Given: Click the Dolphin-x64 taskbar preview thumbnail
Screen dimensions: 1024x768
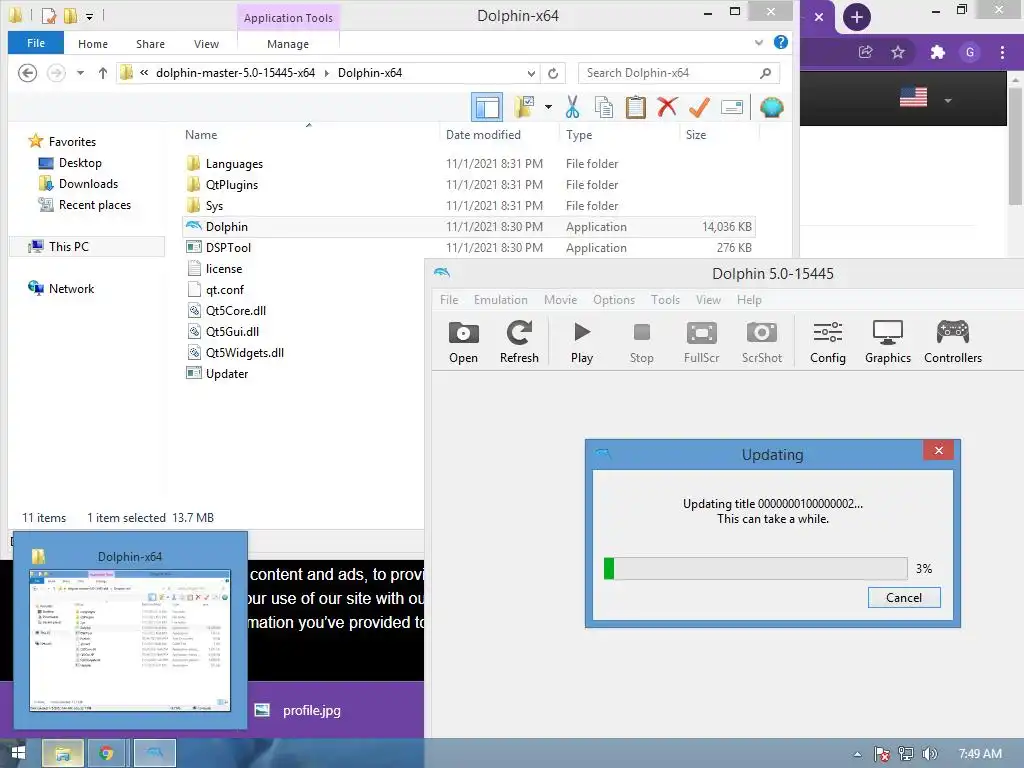Looking at the screenshot, I should point(130,640).
